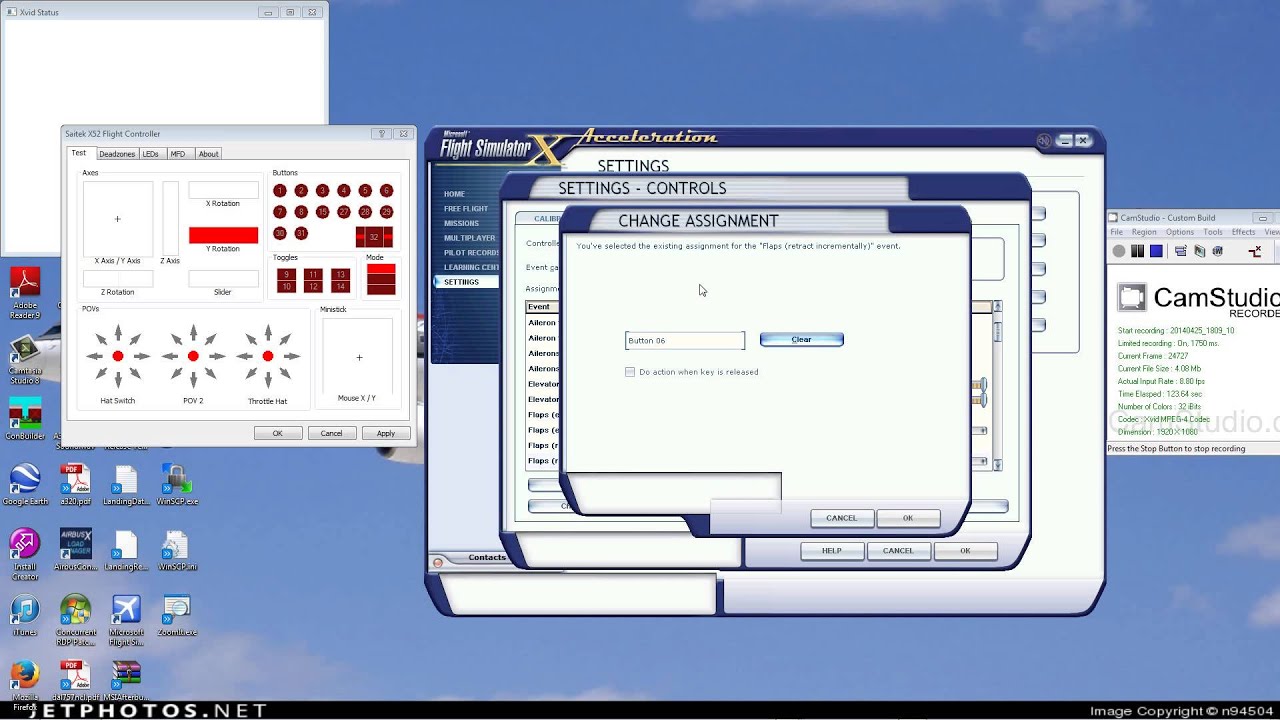Switch to Deadzones tab
Image resolution: width=1280 pixels, height=720 pixels.
[117, 154]
